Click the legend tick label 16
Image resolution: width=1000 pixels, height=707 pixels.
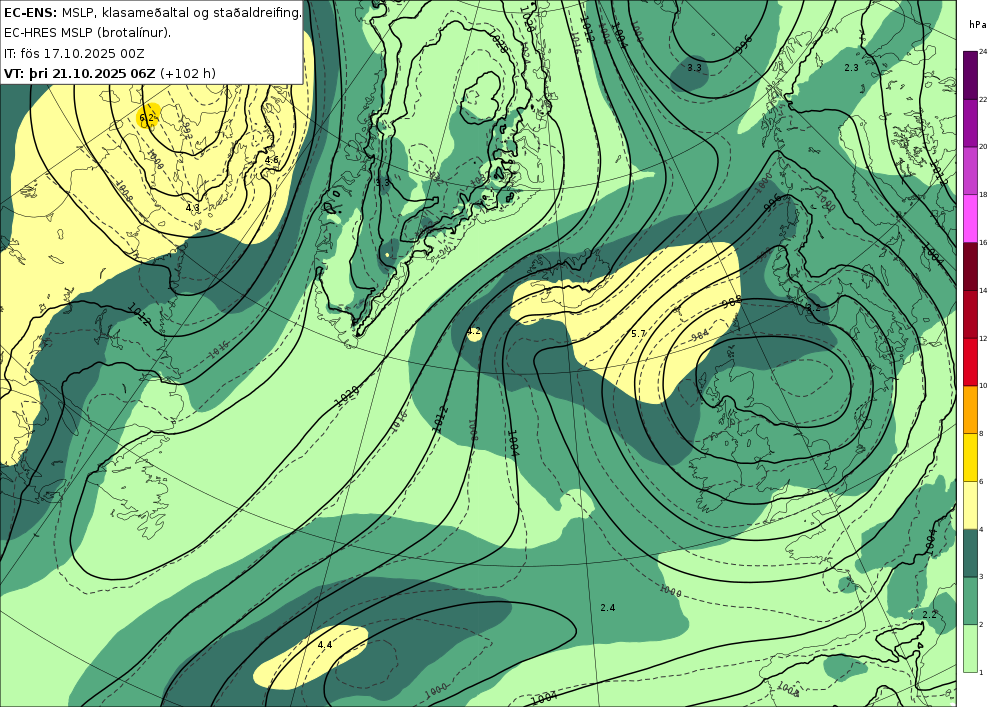coord(983,243)
